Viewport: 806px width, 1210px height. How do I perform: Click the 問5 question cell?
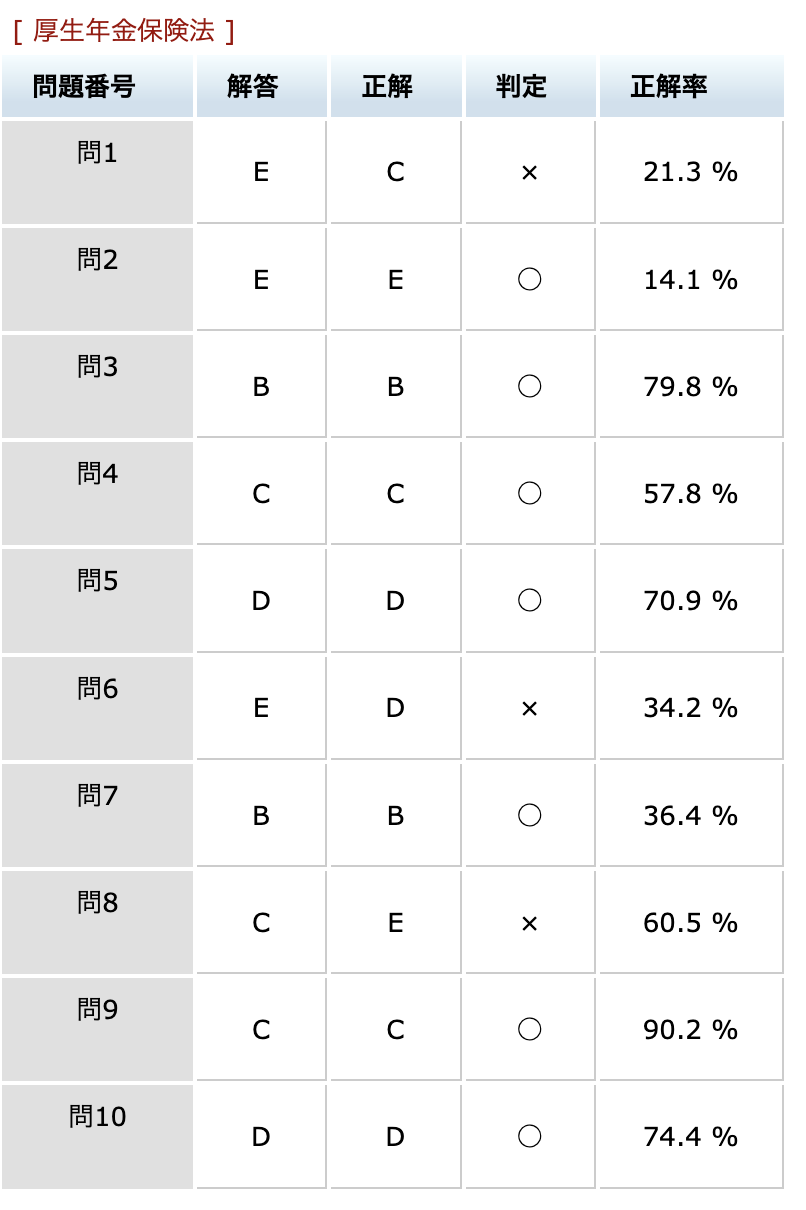pos(98,600)
